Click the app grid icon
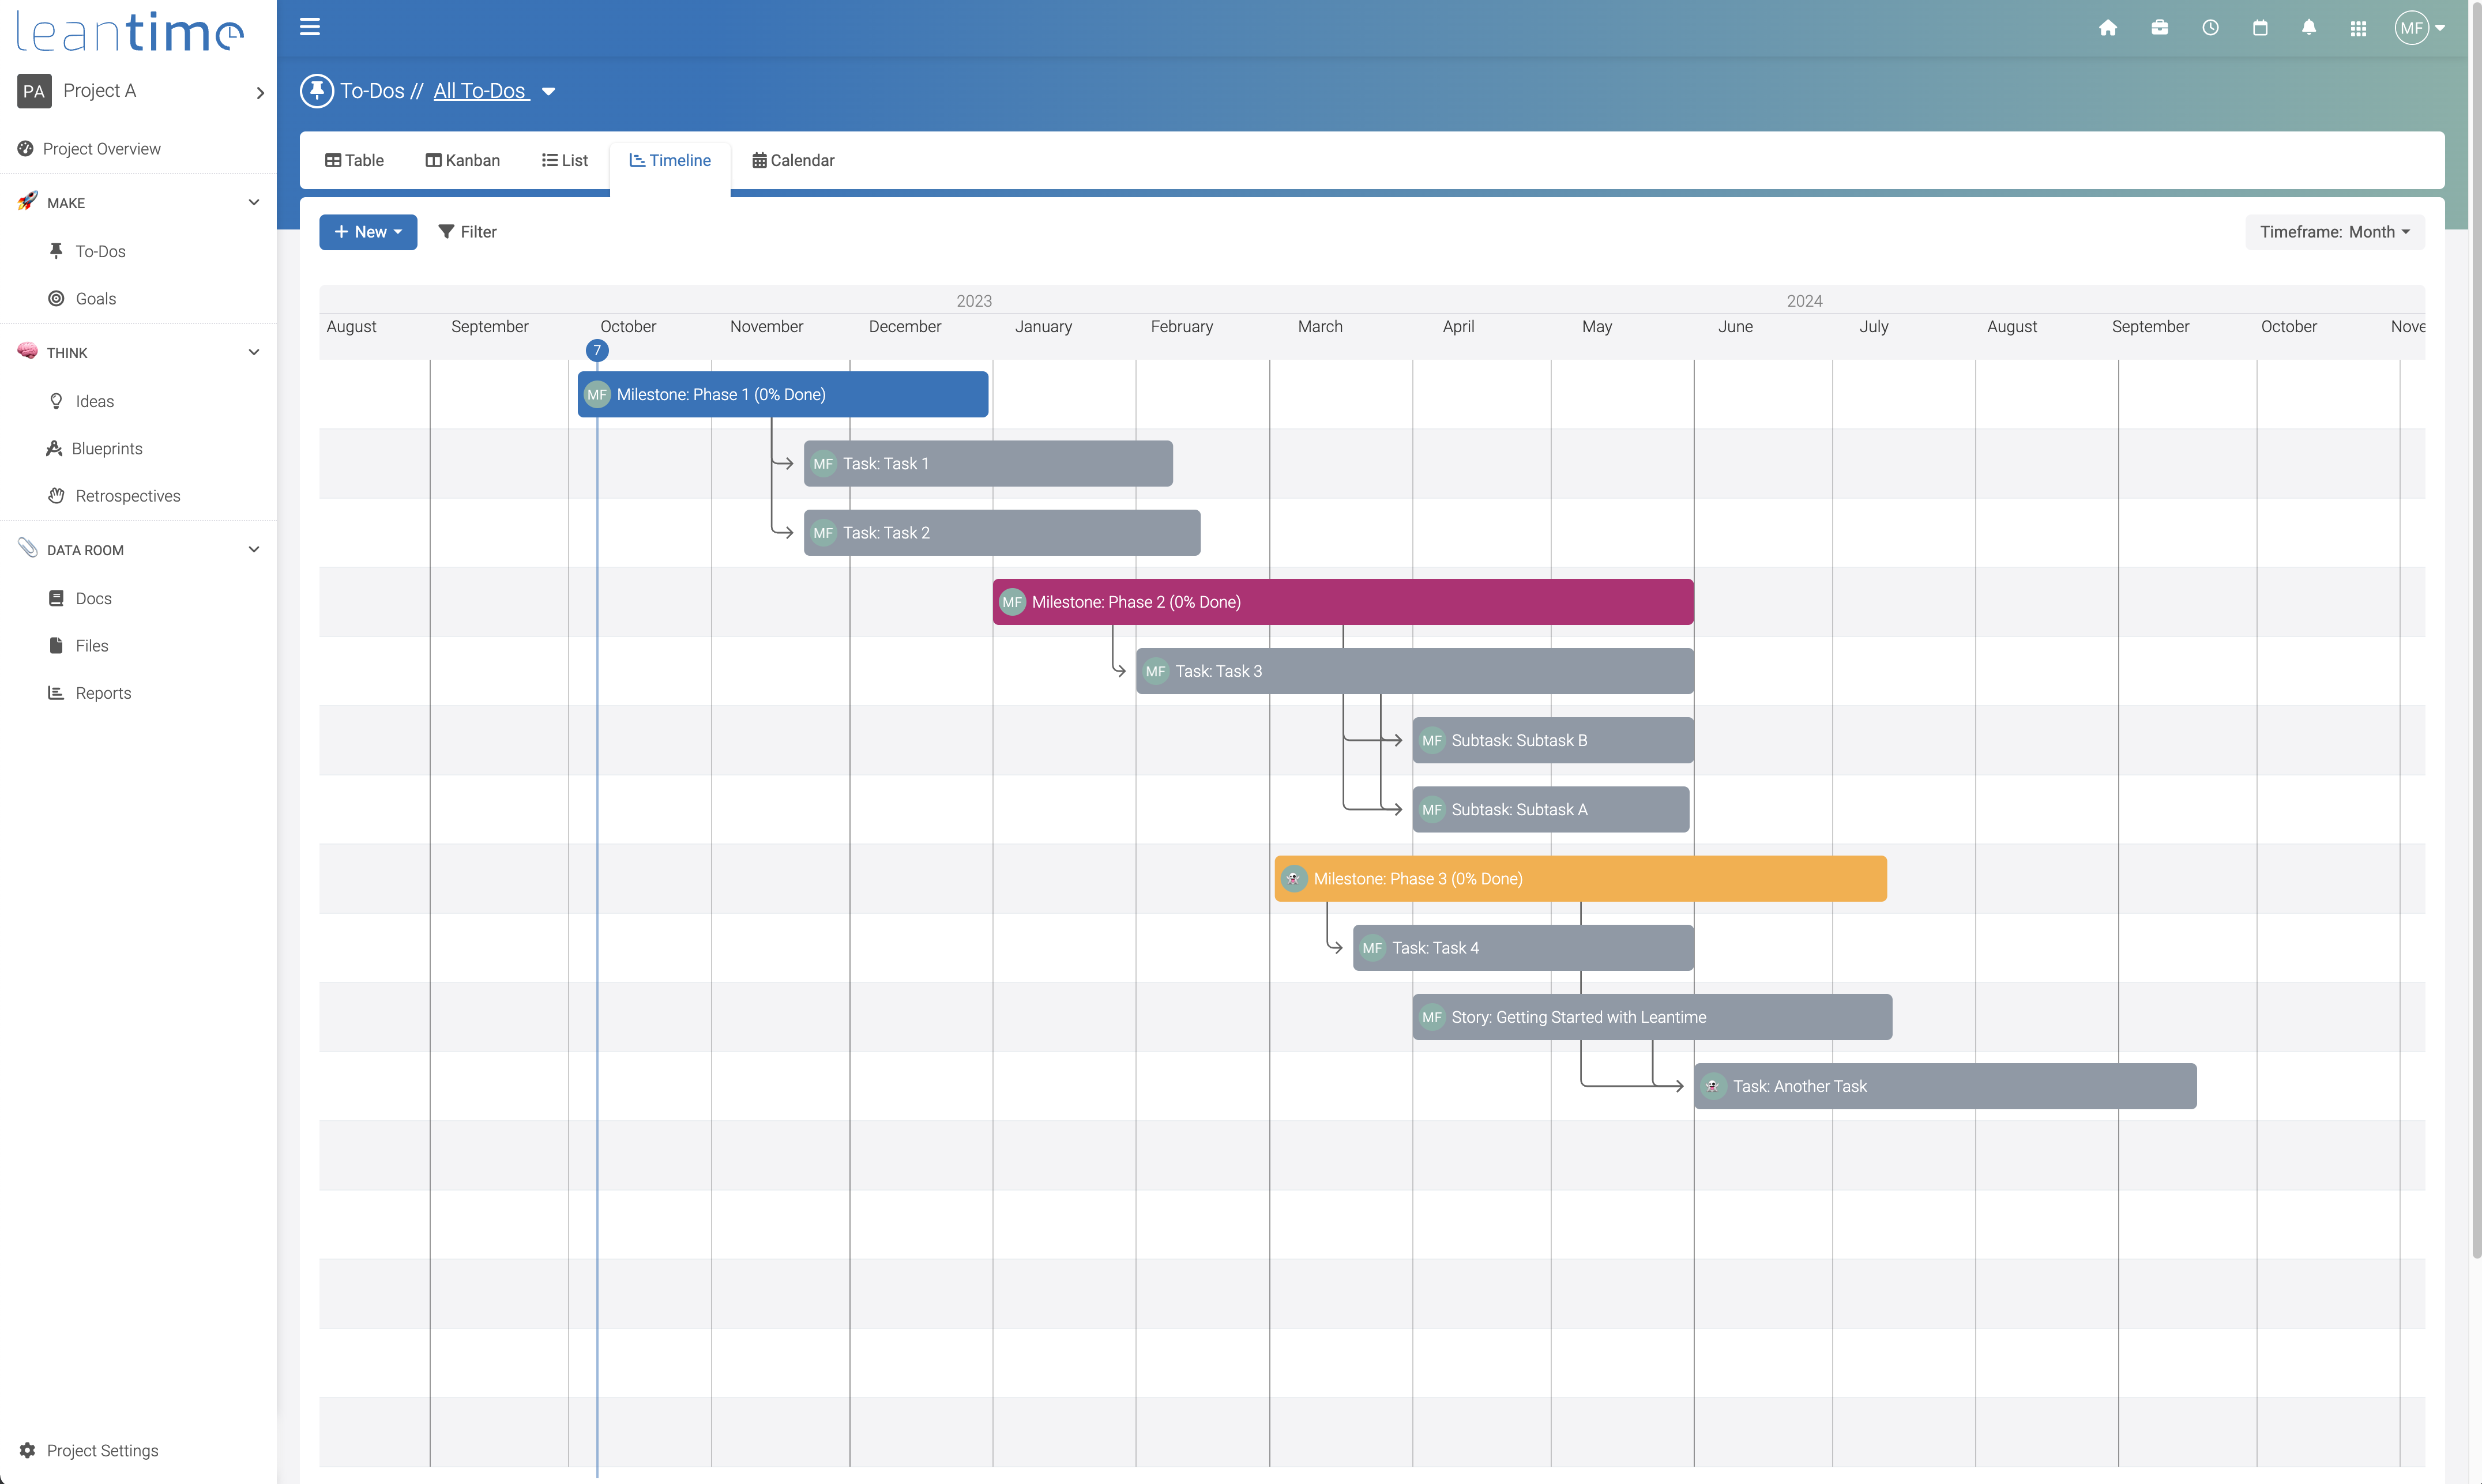The height and width of the screenshot is (1484, 2482). [x=2358, y=28]
